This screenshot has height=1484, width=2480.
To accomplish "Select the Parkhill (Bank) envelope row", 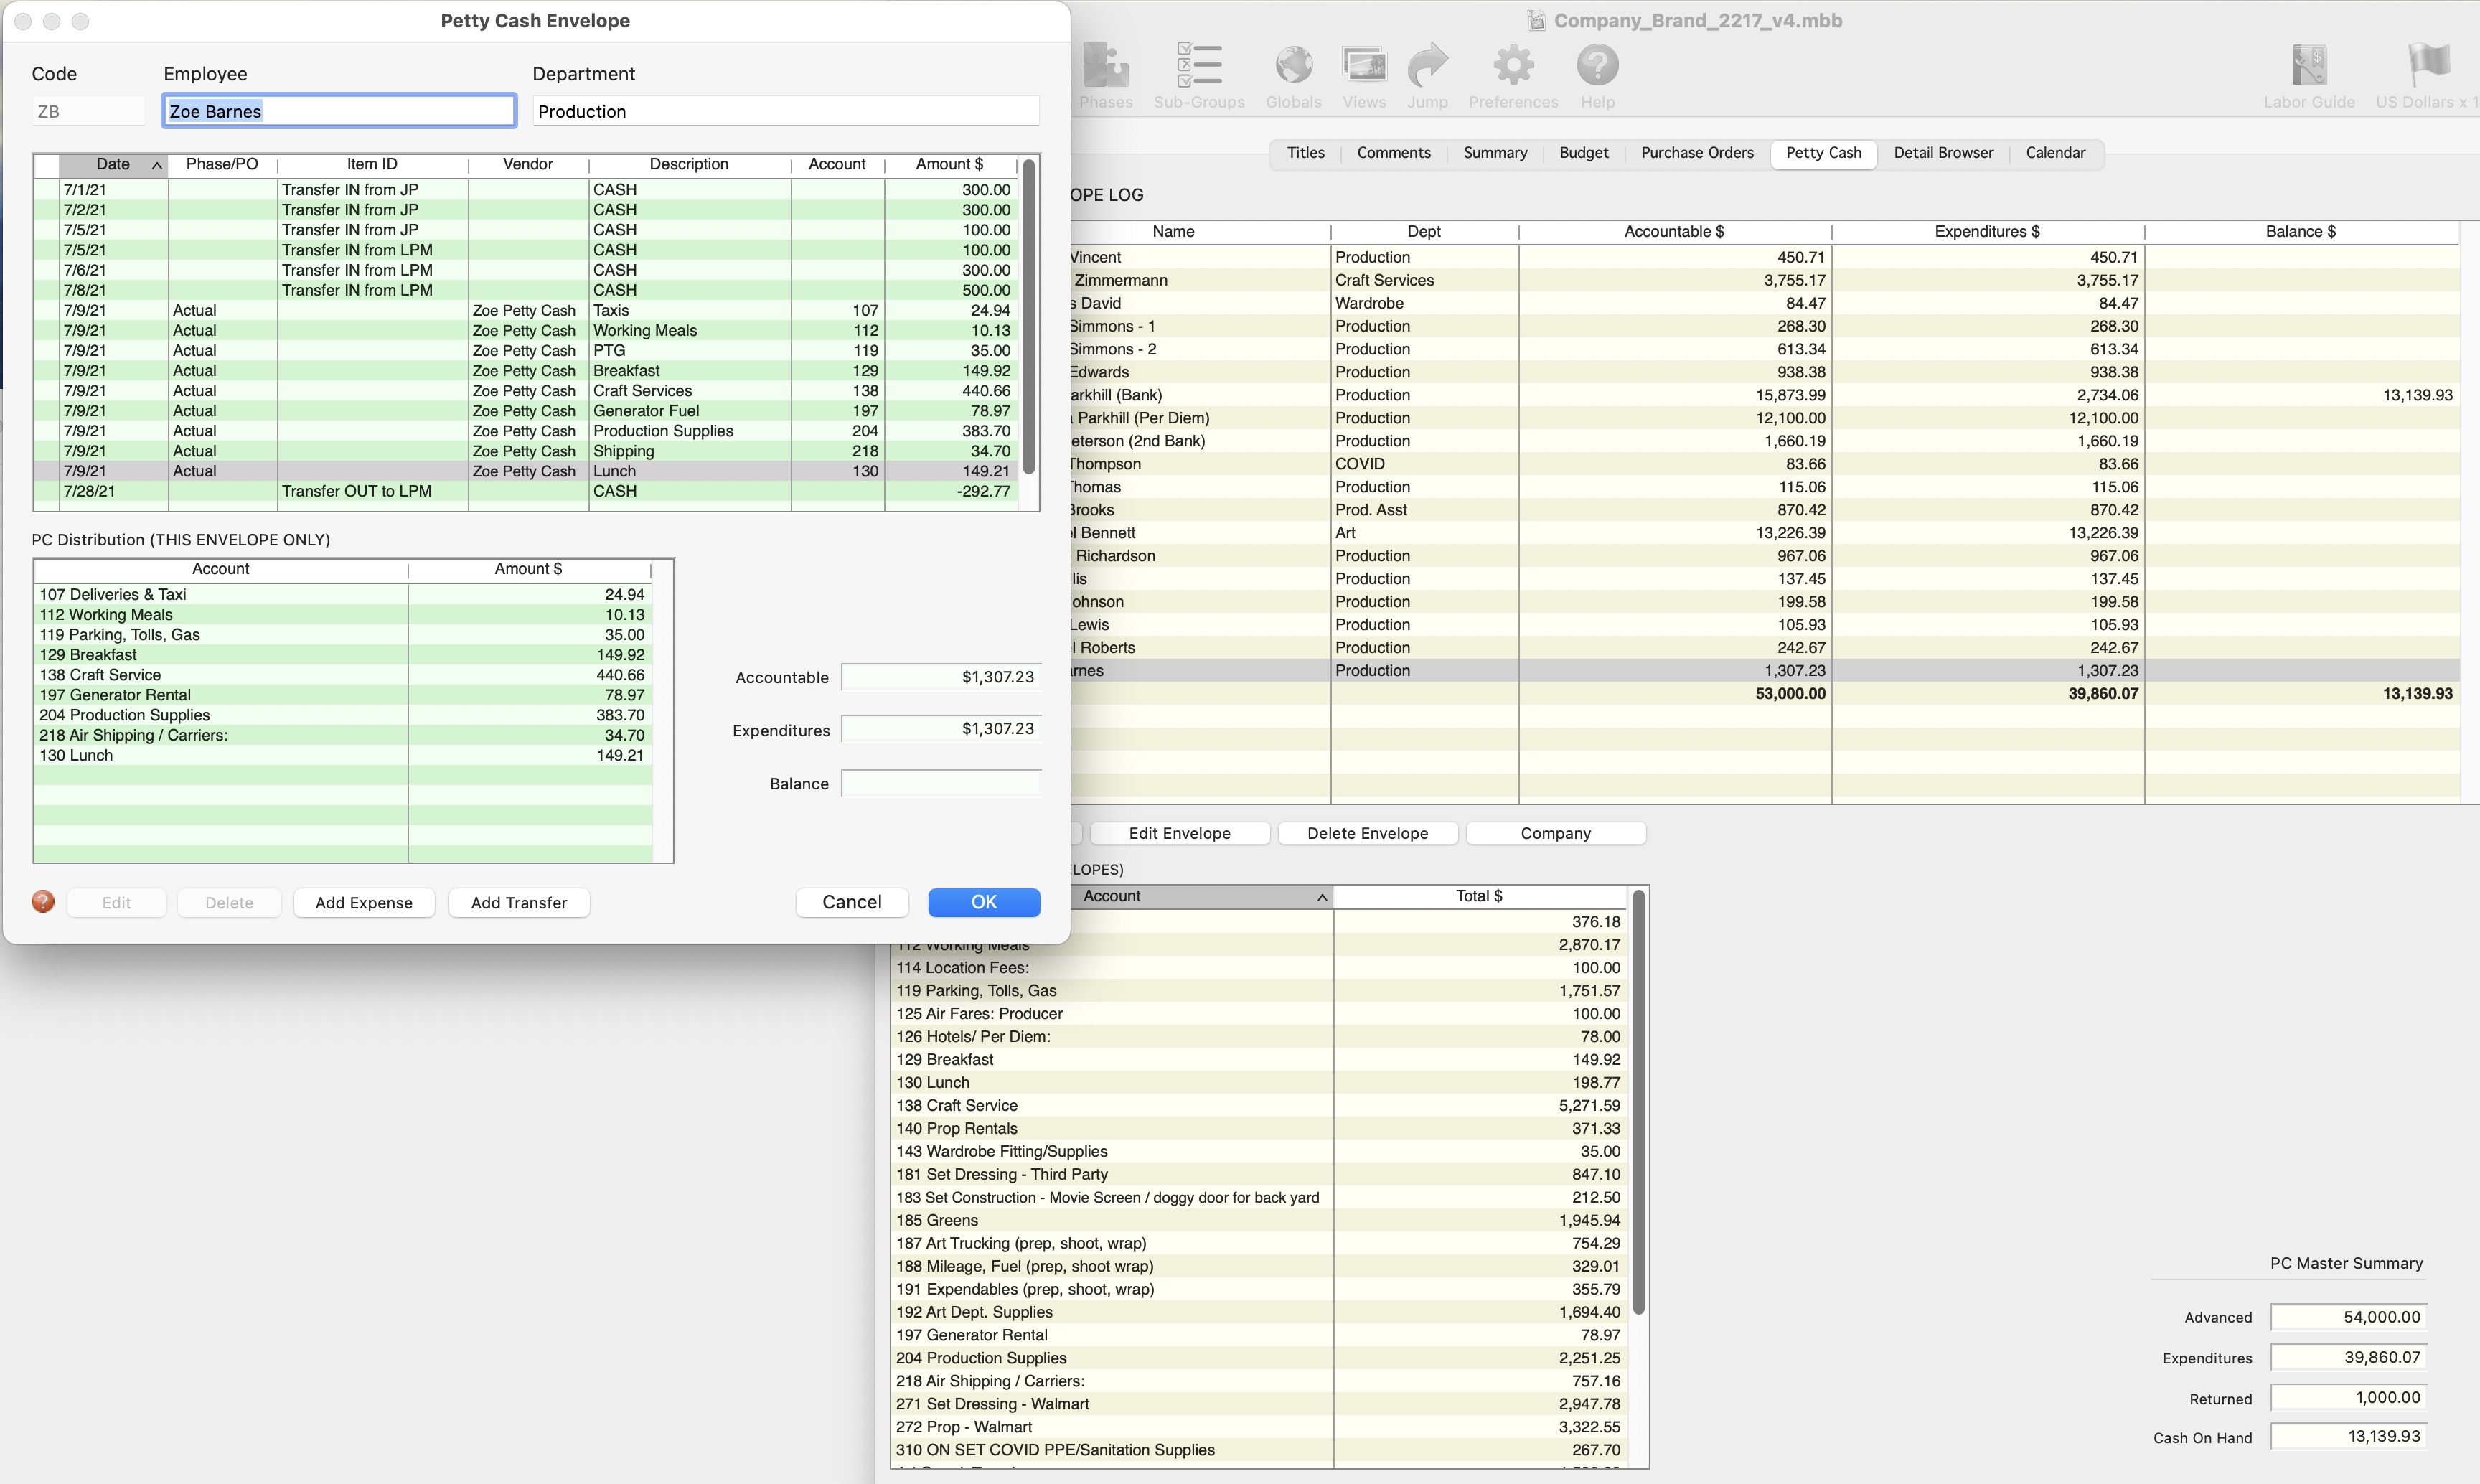I will pyautogui.click(x=1765, y=395).
